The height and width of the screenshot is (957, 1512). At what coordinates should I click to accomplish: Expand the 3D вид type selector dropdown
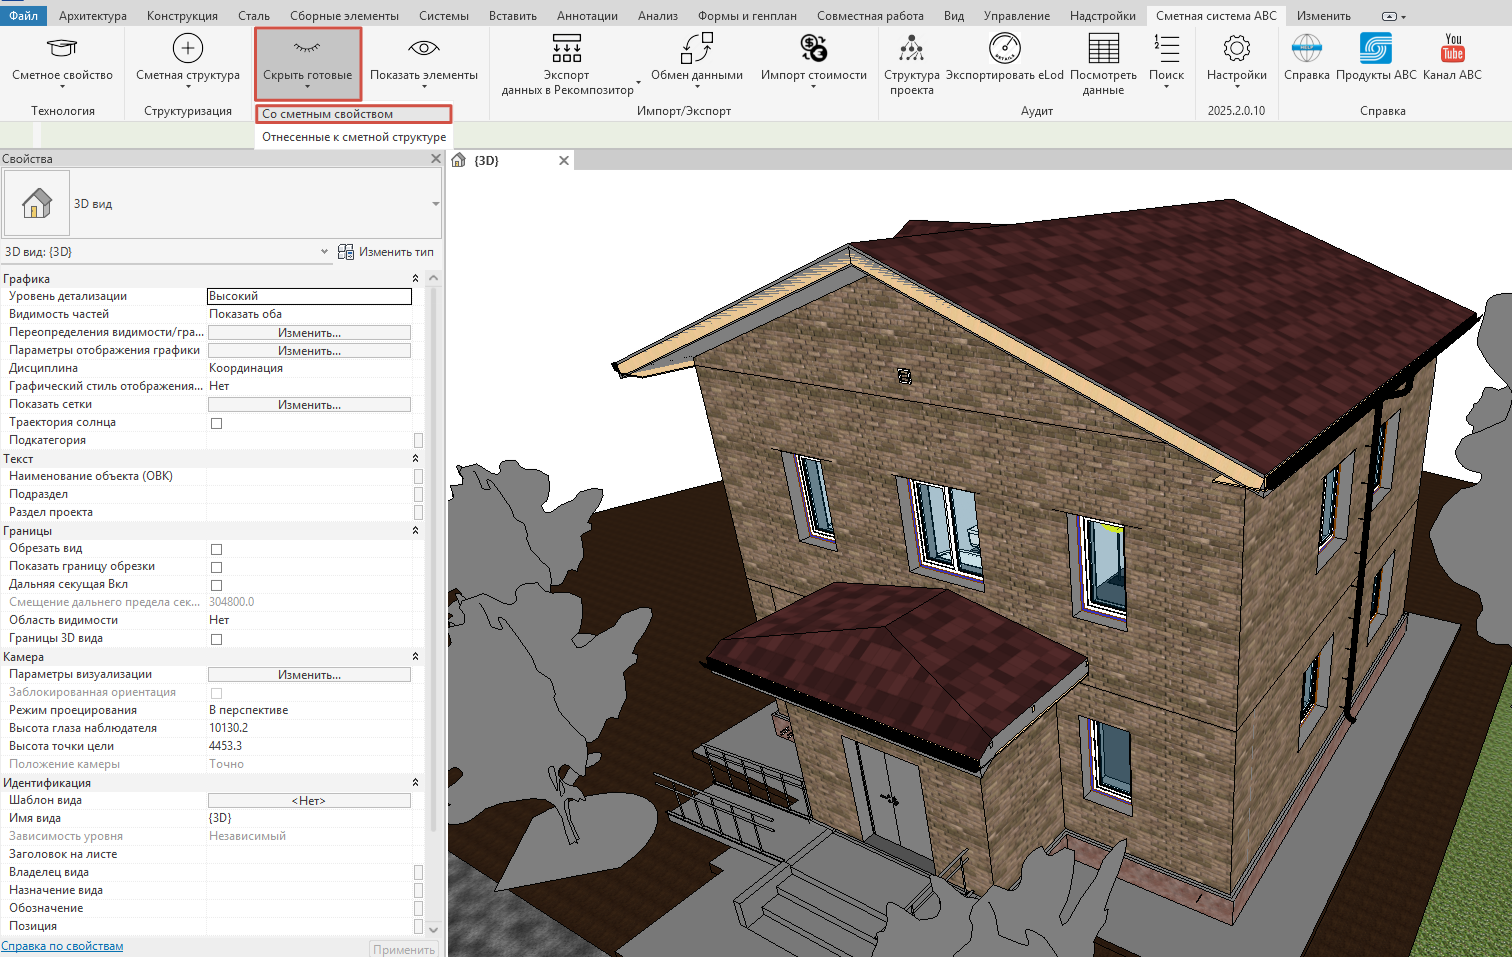[435, 204]
